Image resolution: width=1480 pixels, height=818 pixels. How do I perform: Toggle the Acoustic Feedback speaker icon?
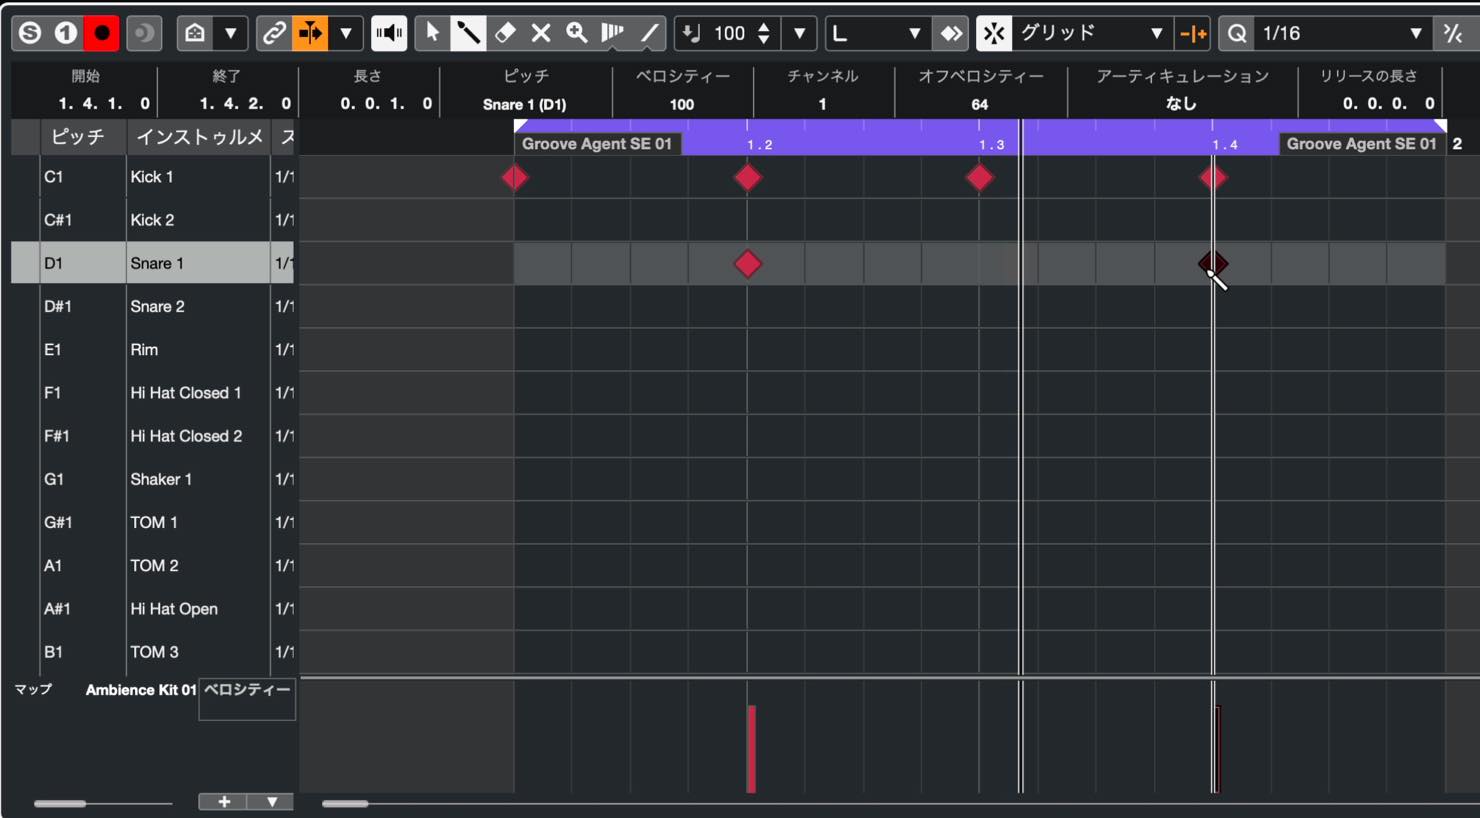pos(389,33)
